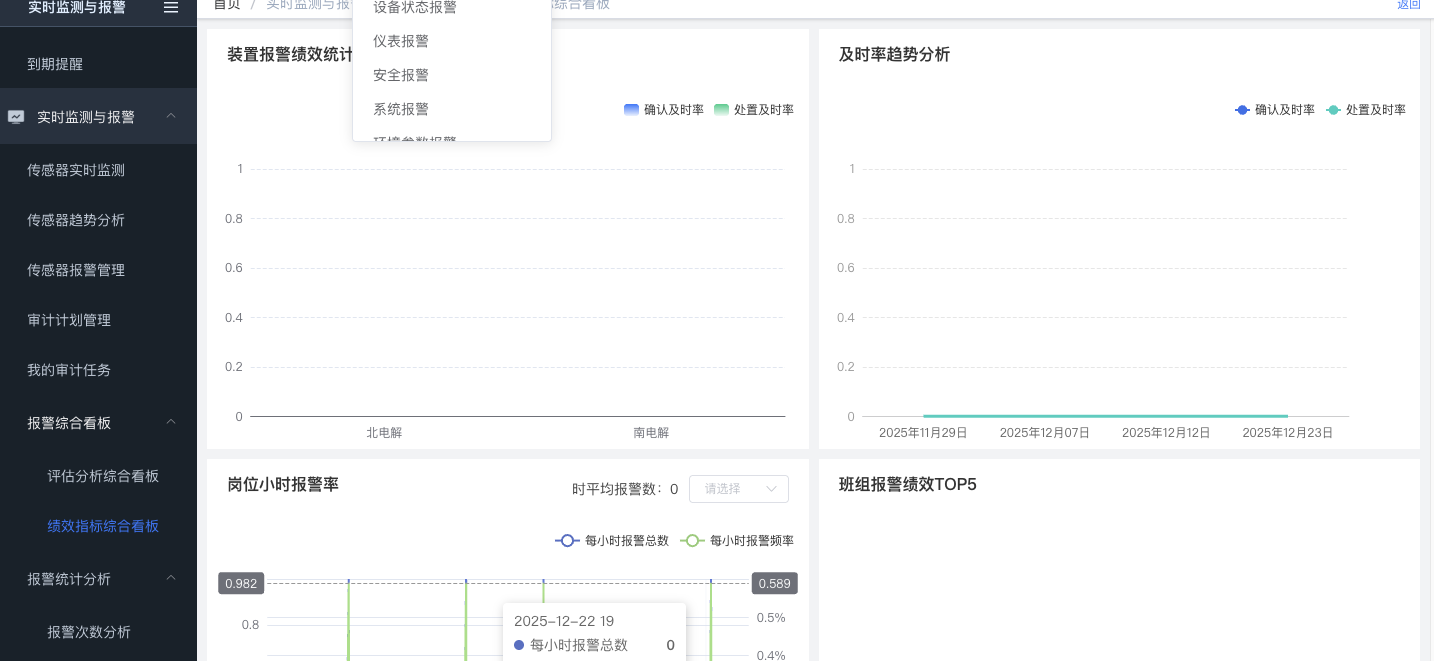Click the chart icon beside 实时监测与报警

pyautogui.click(x=16, y=116)
